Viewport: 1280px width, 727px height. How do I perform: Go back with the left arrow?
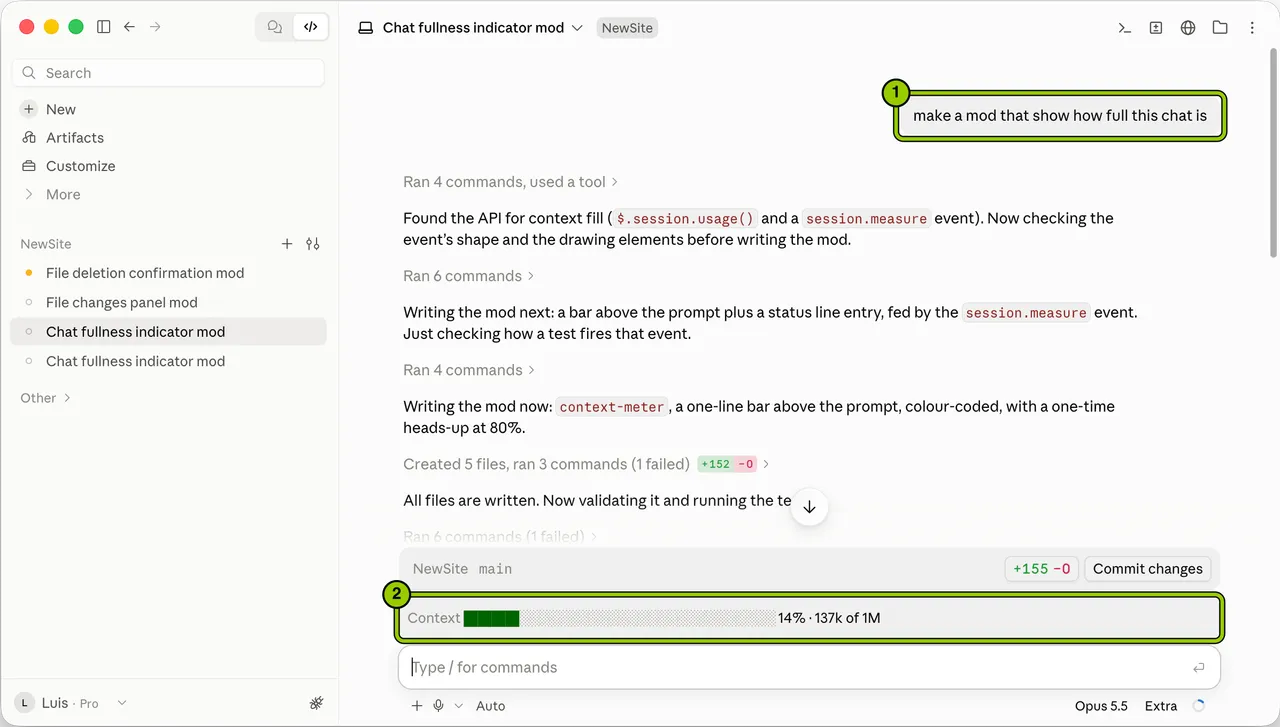click(x=129, y=27)
